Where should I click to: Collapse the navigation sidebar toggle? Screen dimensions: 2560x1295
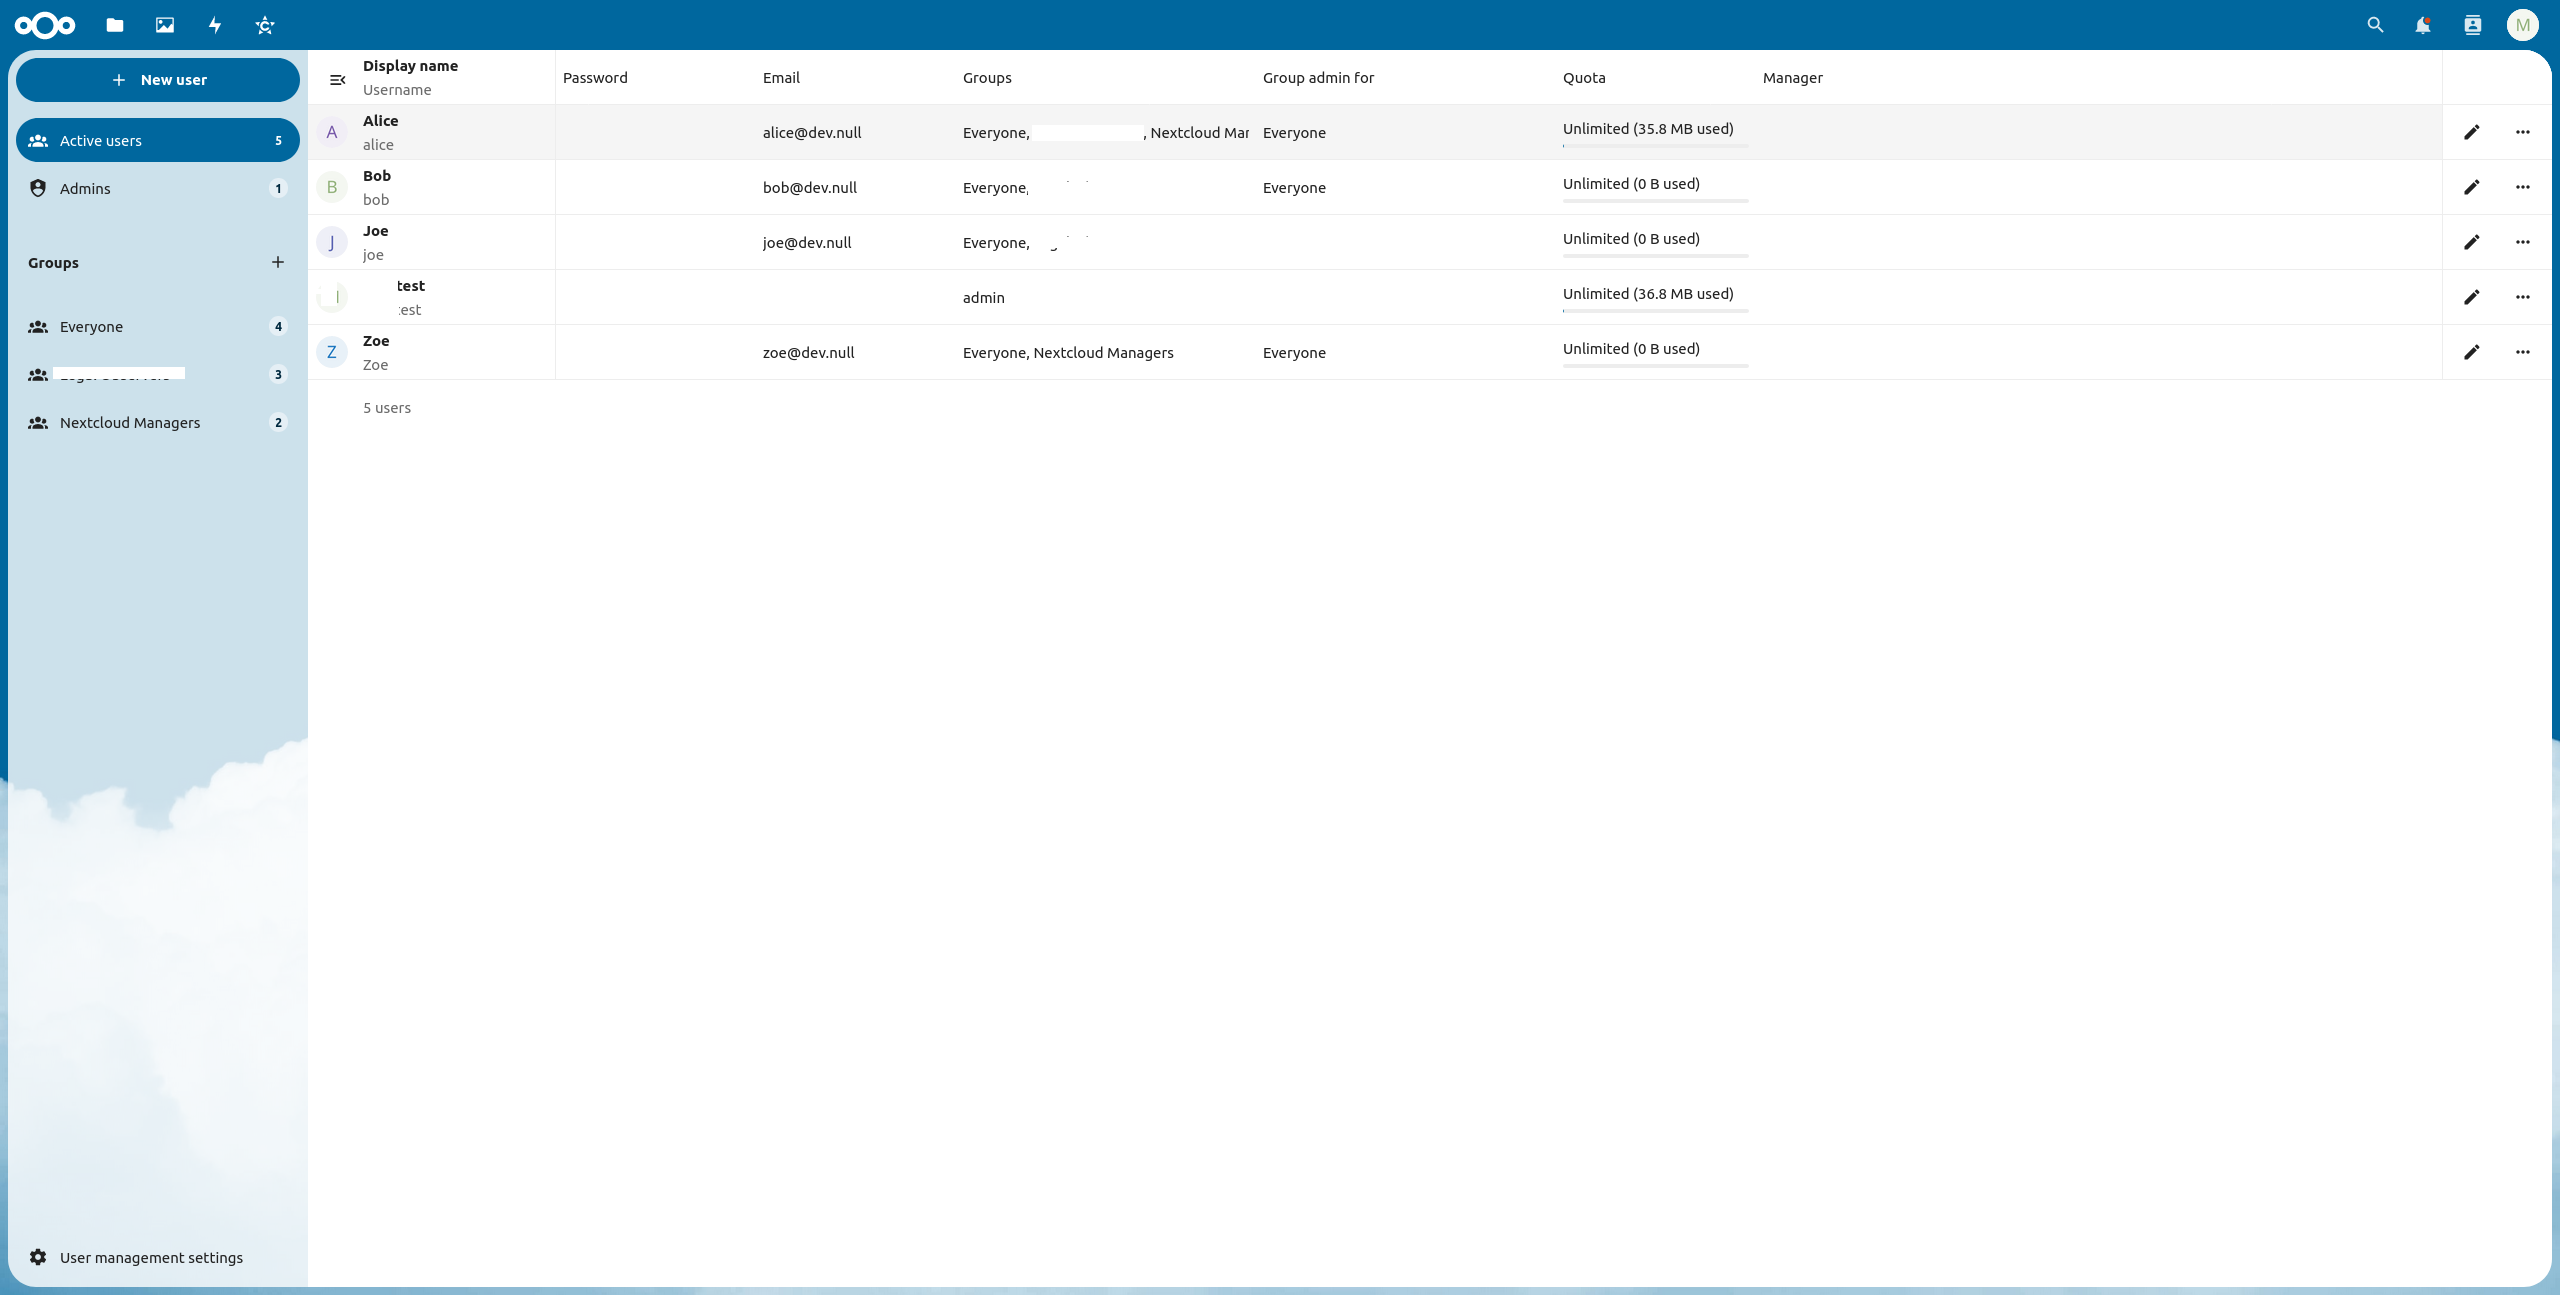coord(338,80)
